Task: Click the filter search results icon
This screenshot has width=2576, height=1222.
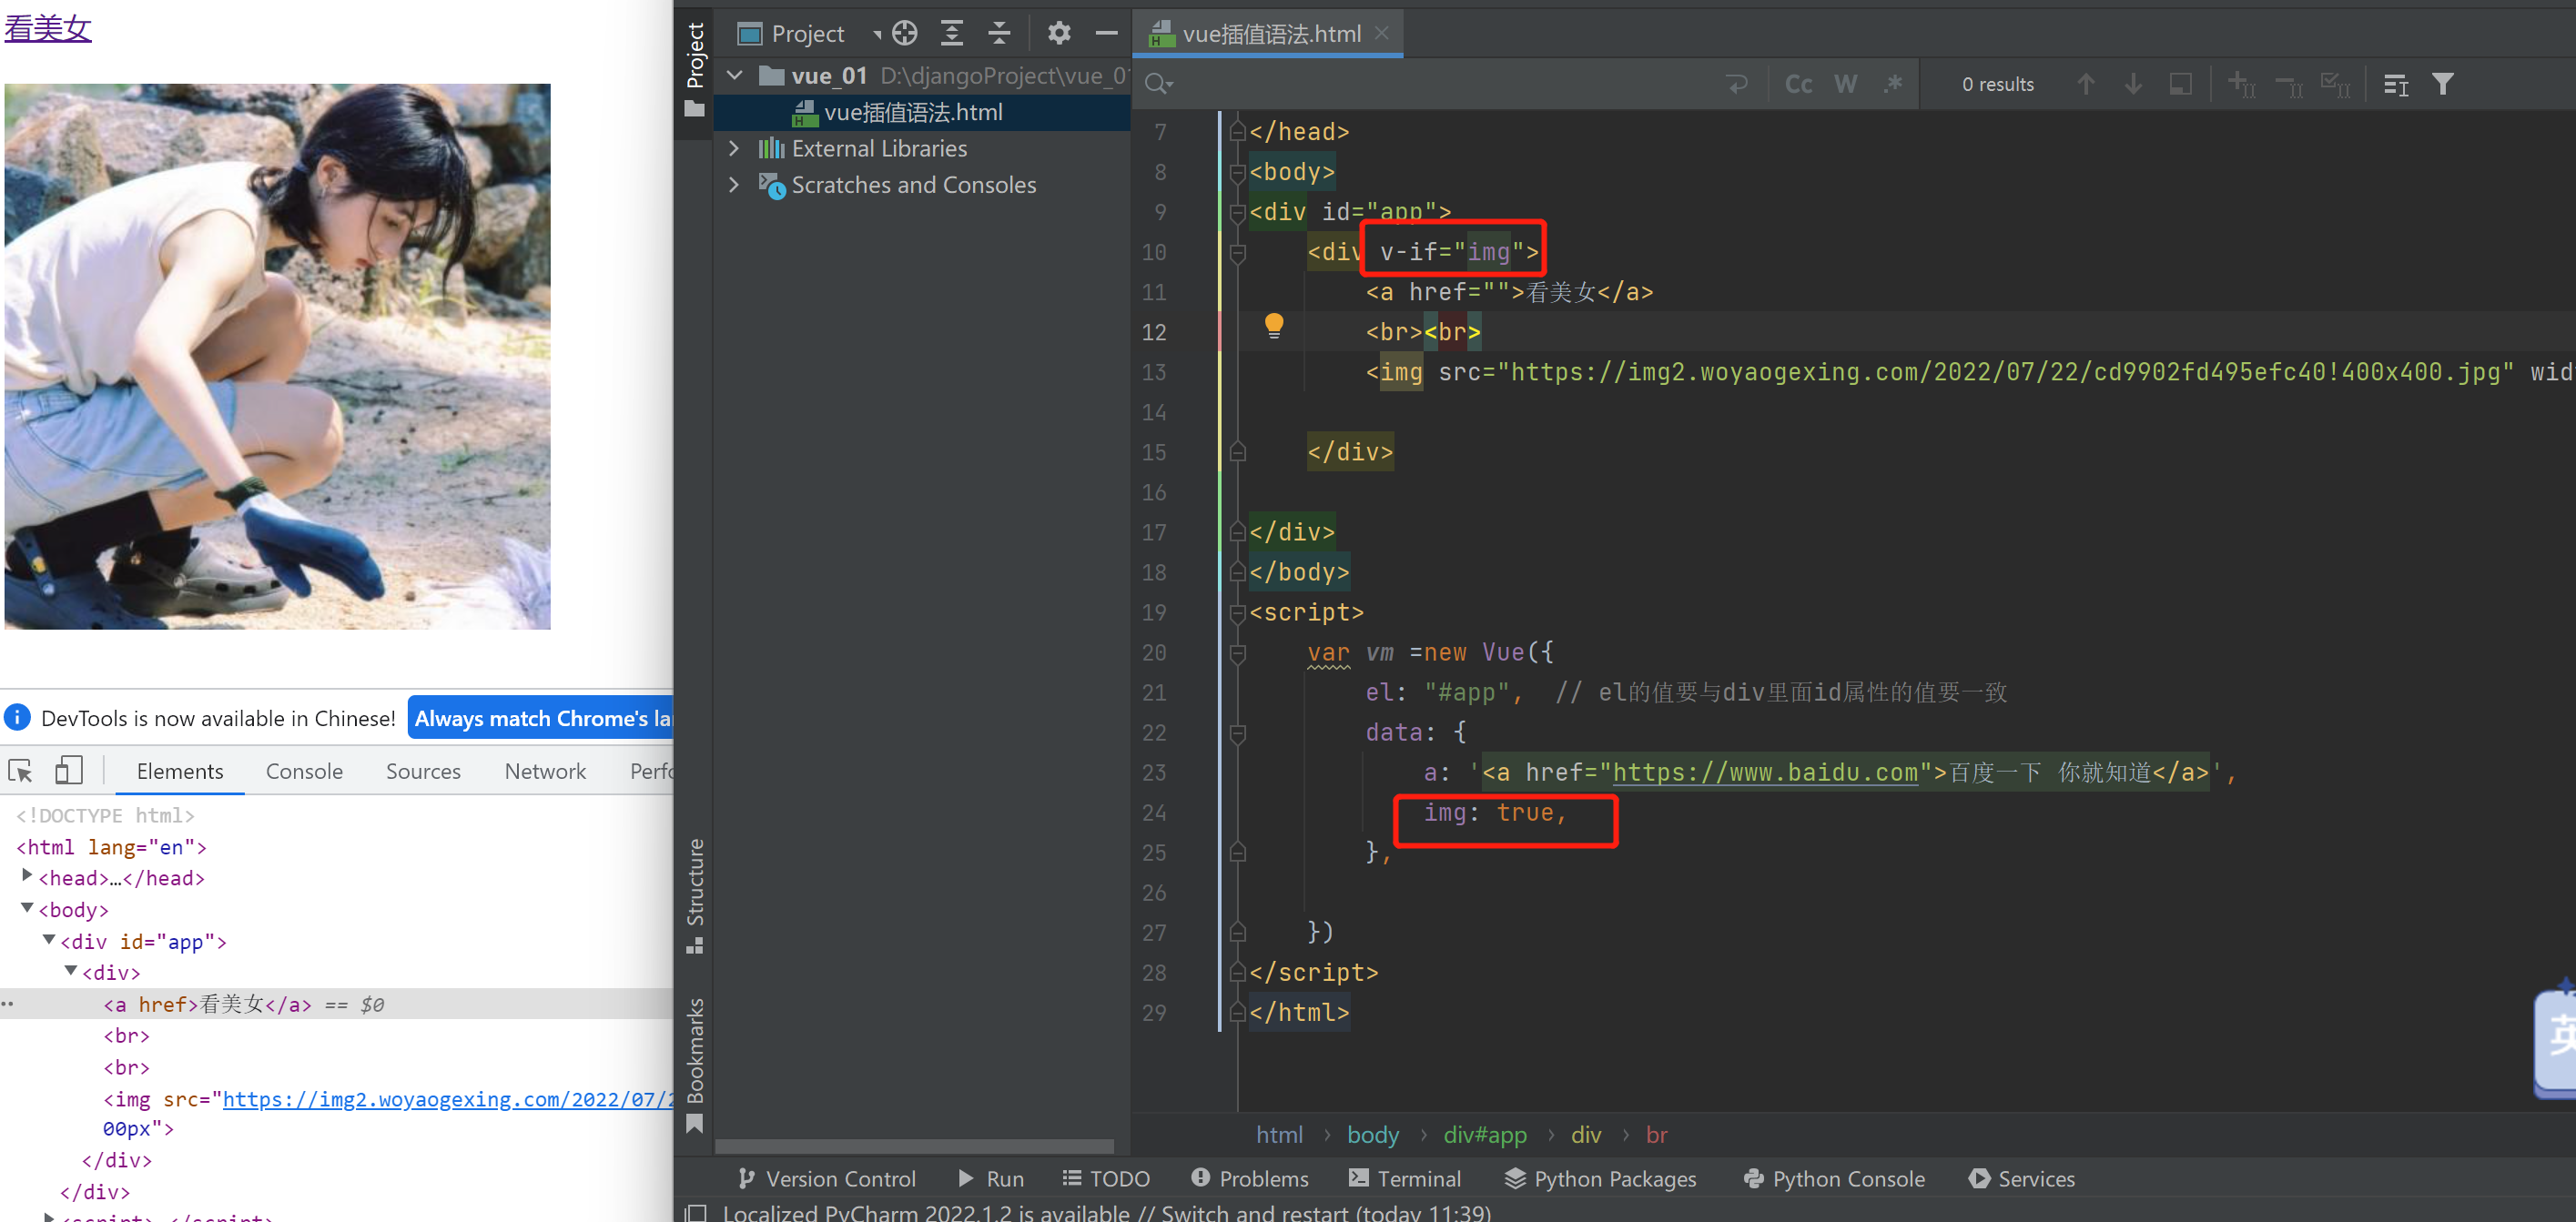Action: pyautogui.click(x=2443, y=84)
